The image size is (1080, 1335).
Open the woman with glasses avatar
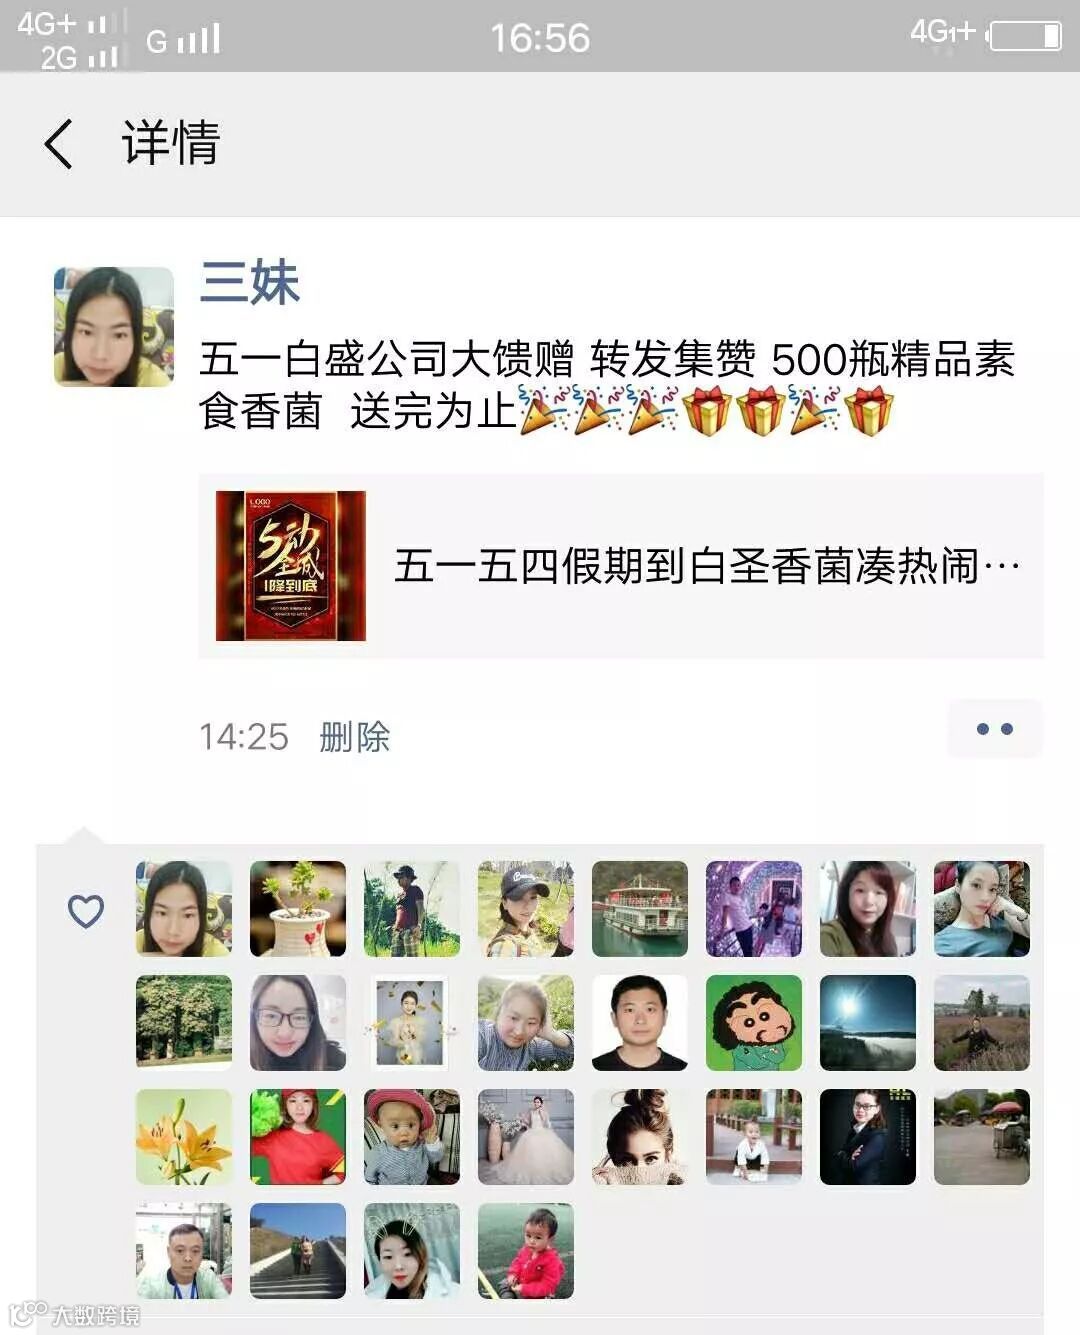pyautogui.click(x=298, y=1023)
